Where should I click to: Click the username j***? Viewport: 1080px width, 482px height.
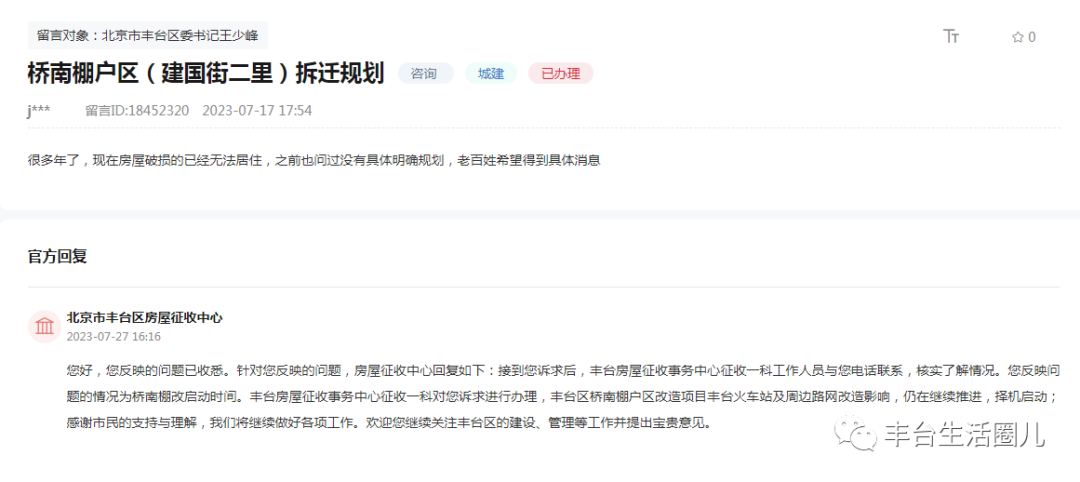[39, 111]
